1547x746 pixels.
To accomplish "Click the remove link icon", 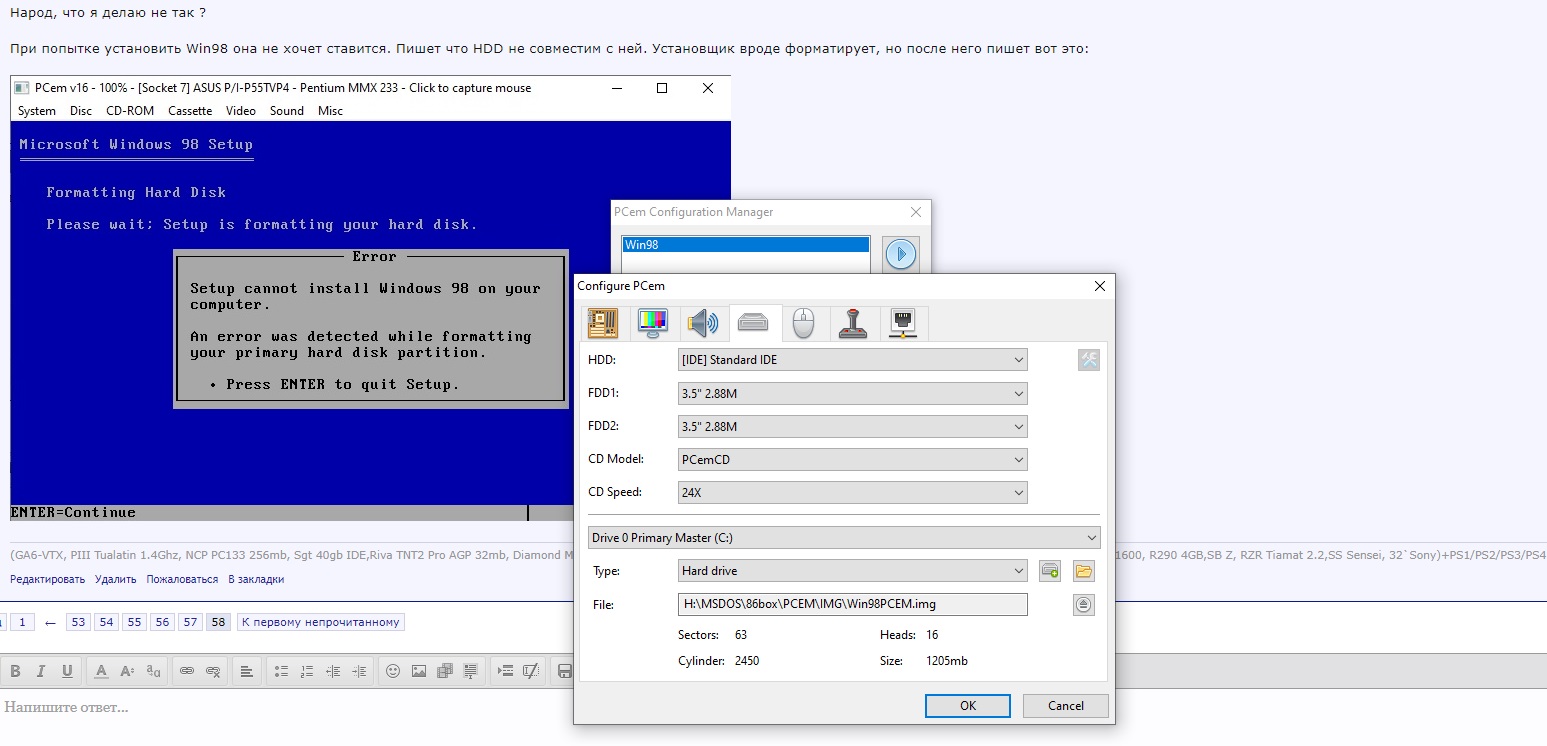I will pos(213,671).
